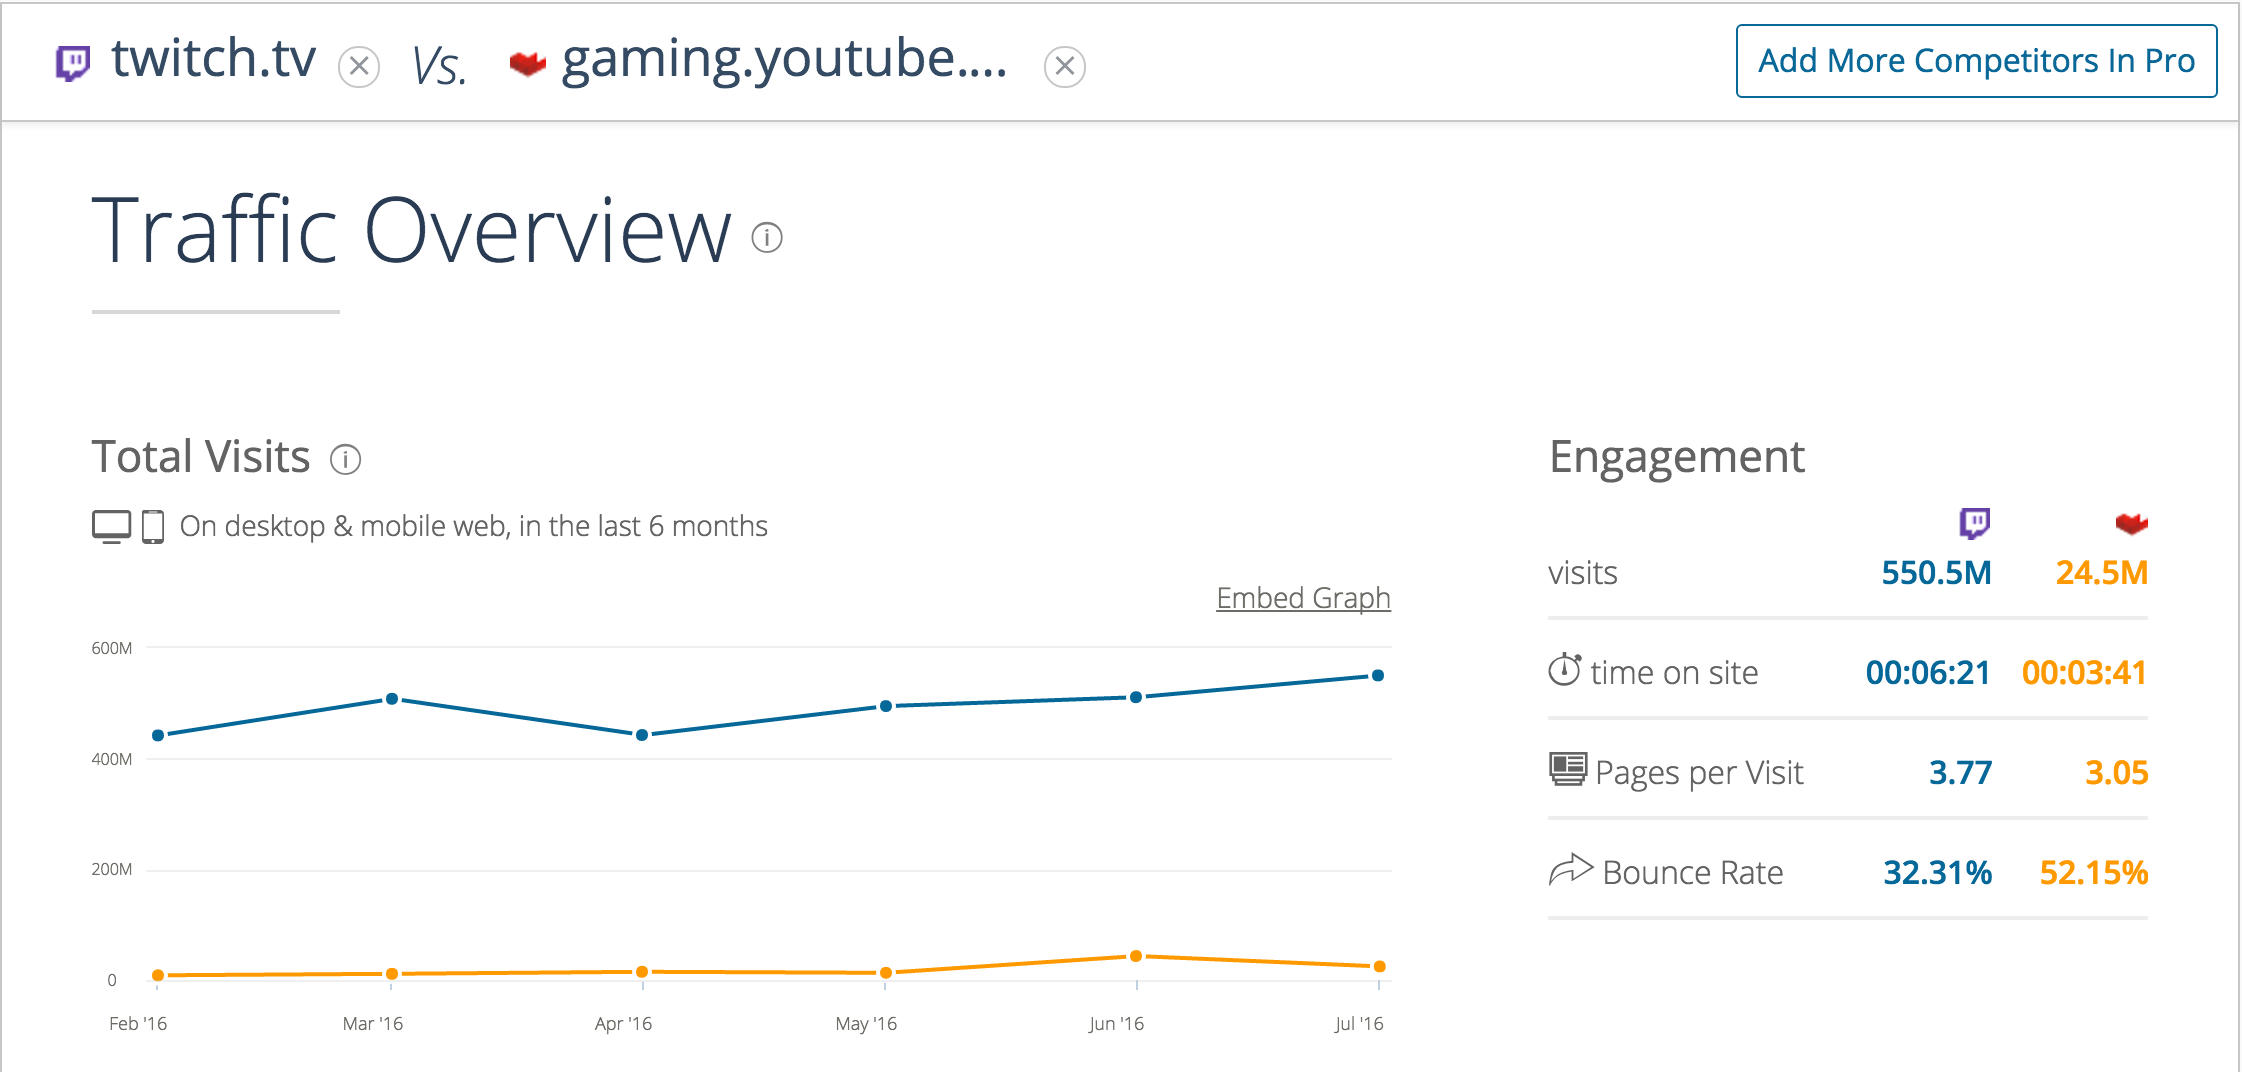This screenshot has width=2242, height=1072.
Task: Click the twitch.tv site name in header
Action: click(214, 59)
